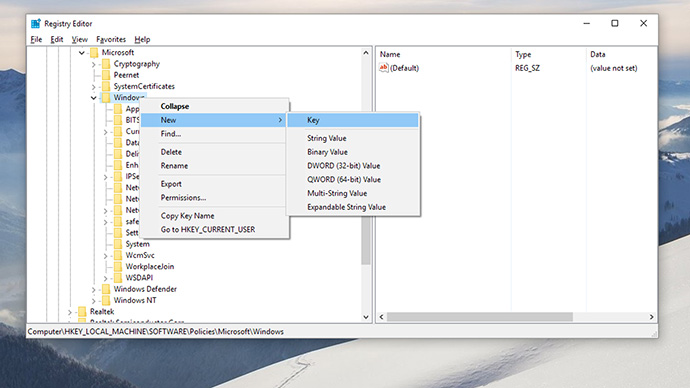Choose QWORD (64-bit) Value
The image size is (690, 388).
(x=353, y=179)
